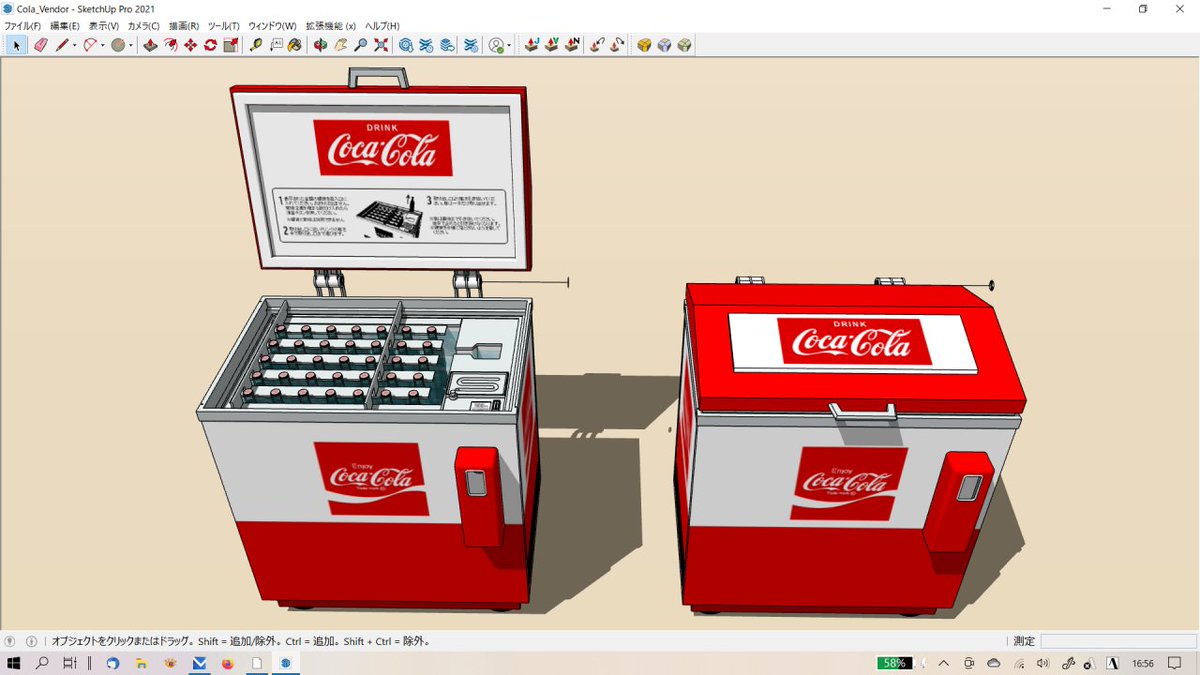Screen dimensions: 1200x675
Task: Click the taskbar volume speaker icon
Action: 1043,663
